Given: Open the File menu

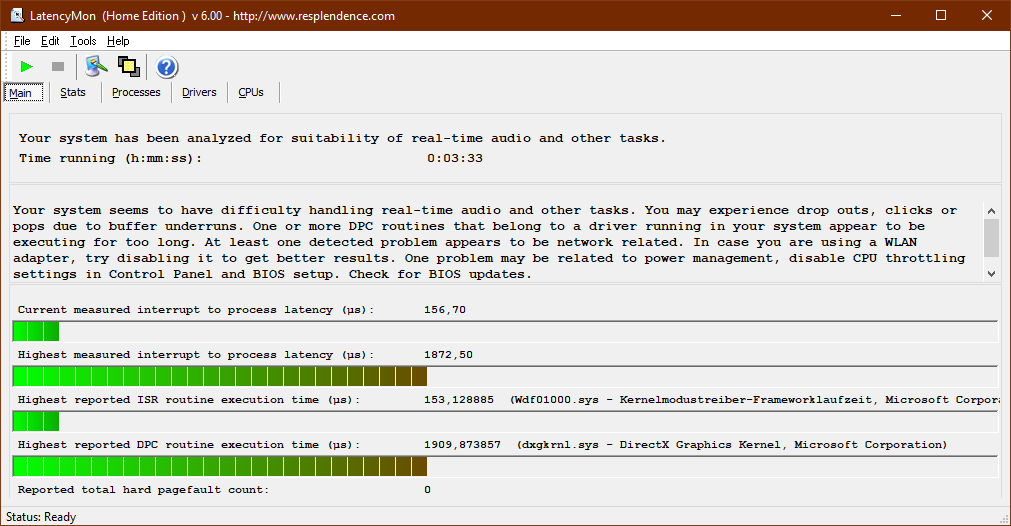Looking at the screenshot, I should [22, 41].
